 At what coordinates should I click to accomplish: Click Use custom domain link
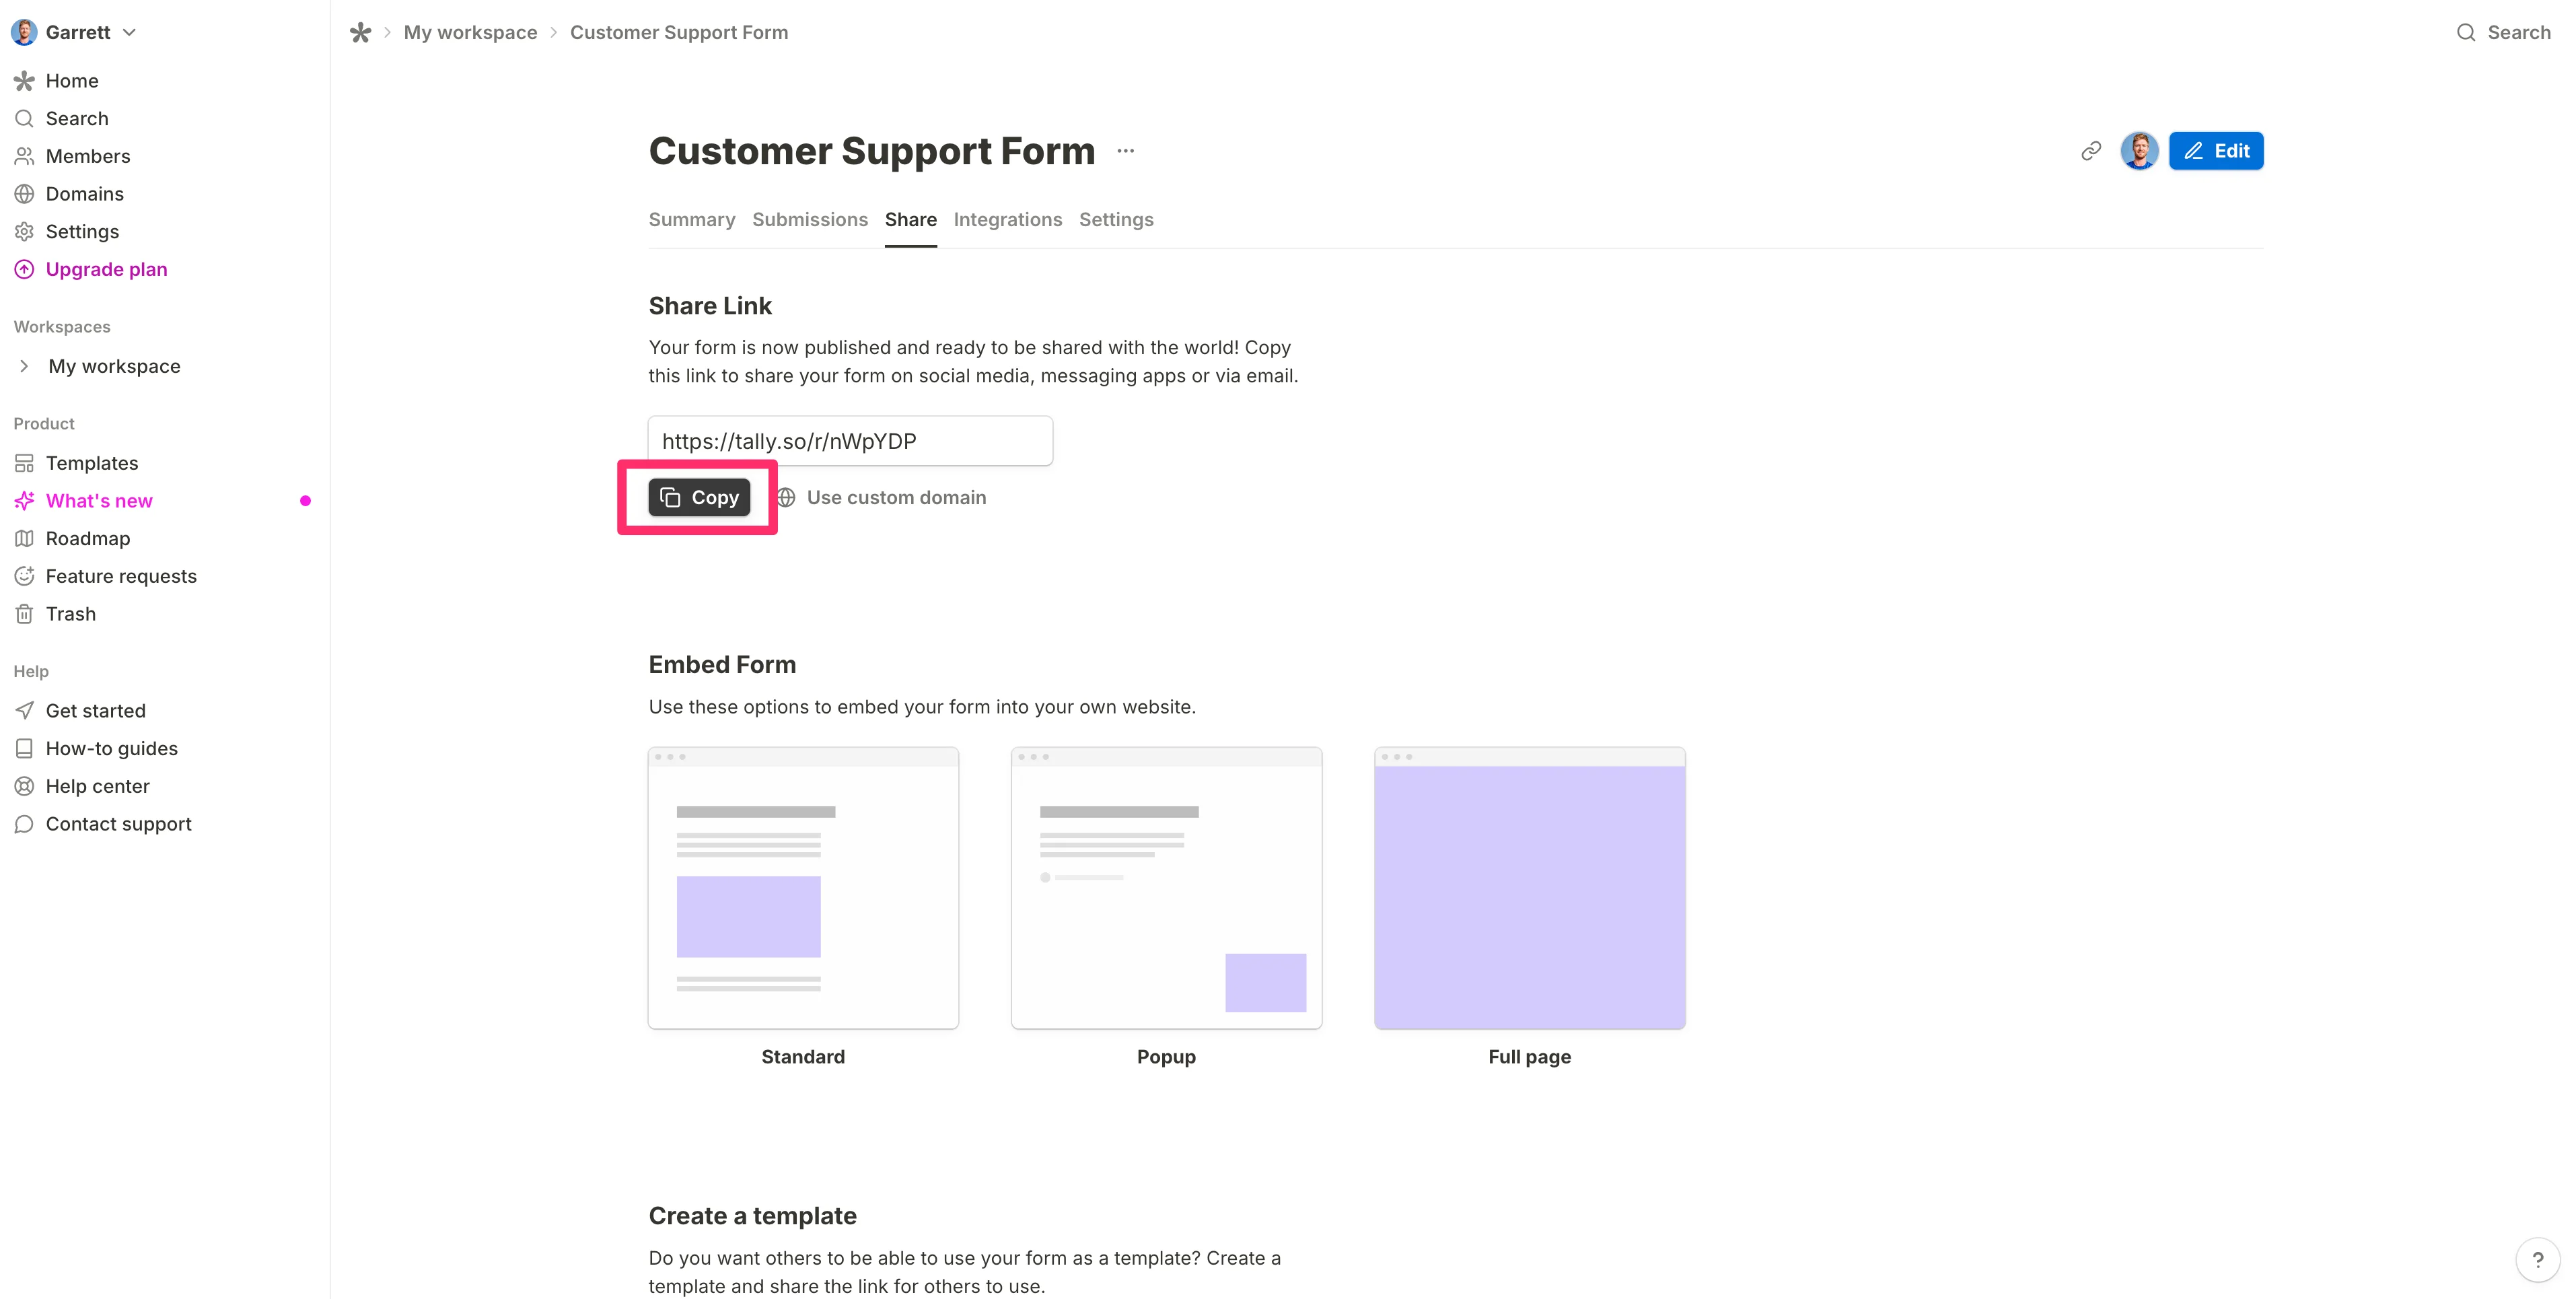pyautogui.click(x=895, y=498)
